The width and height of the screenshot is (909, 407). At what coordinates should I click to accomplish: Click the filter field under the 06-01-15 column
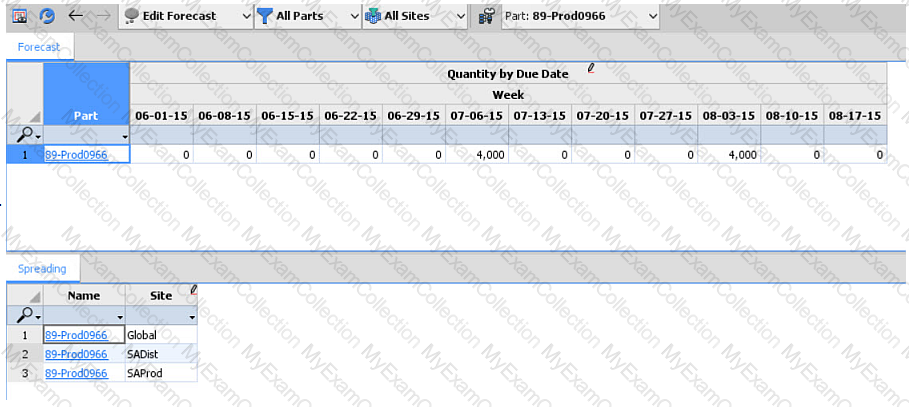161,135
